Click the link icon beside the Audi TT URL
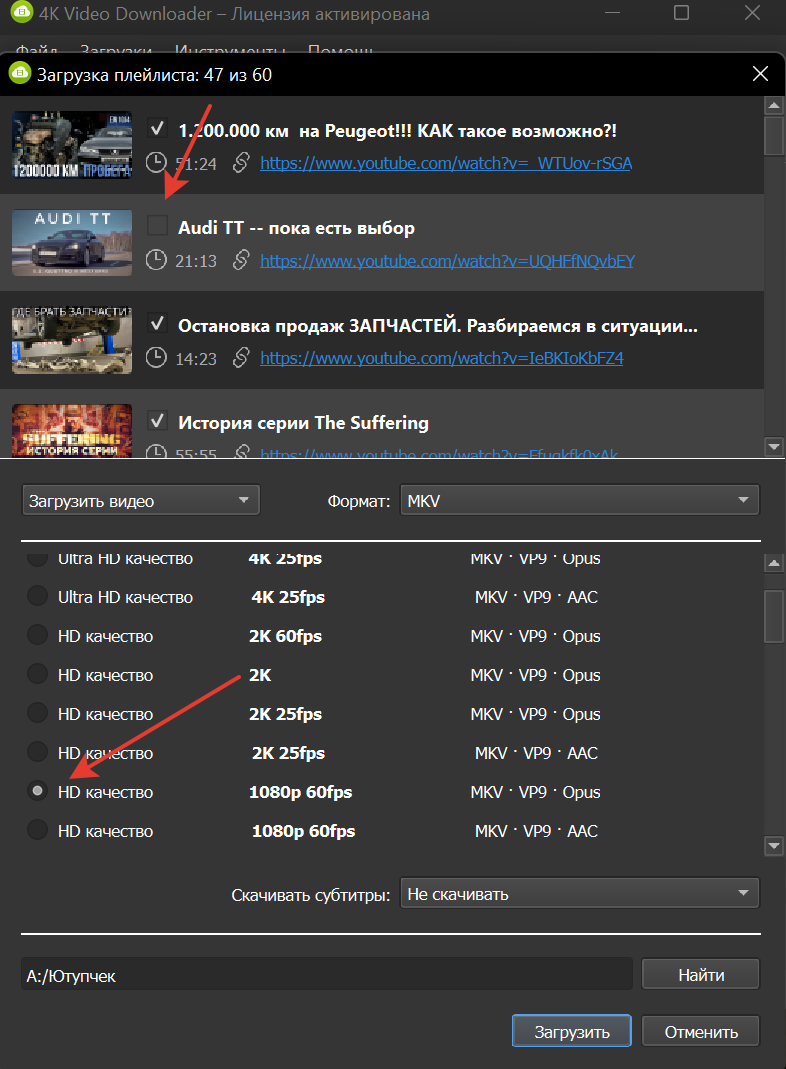 pos(240,261)
